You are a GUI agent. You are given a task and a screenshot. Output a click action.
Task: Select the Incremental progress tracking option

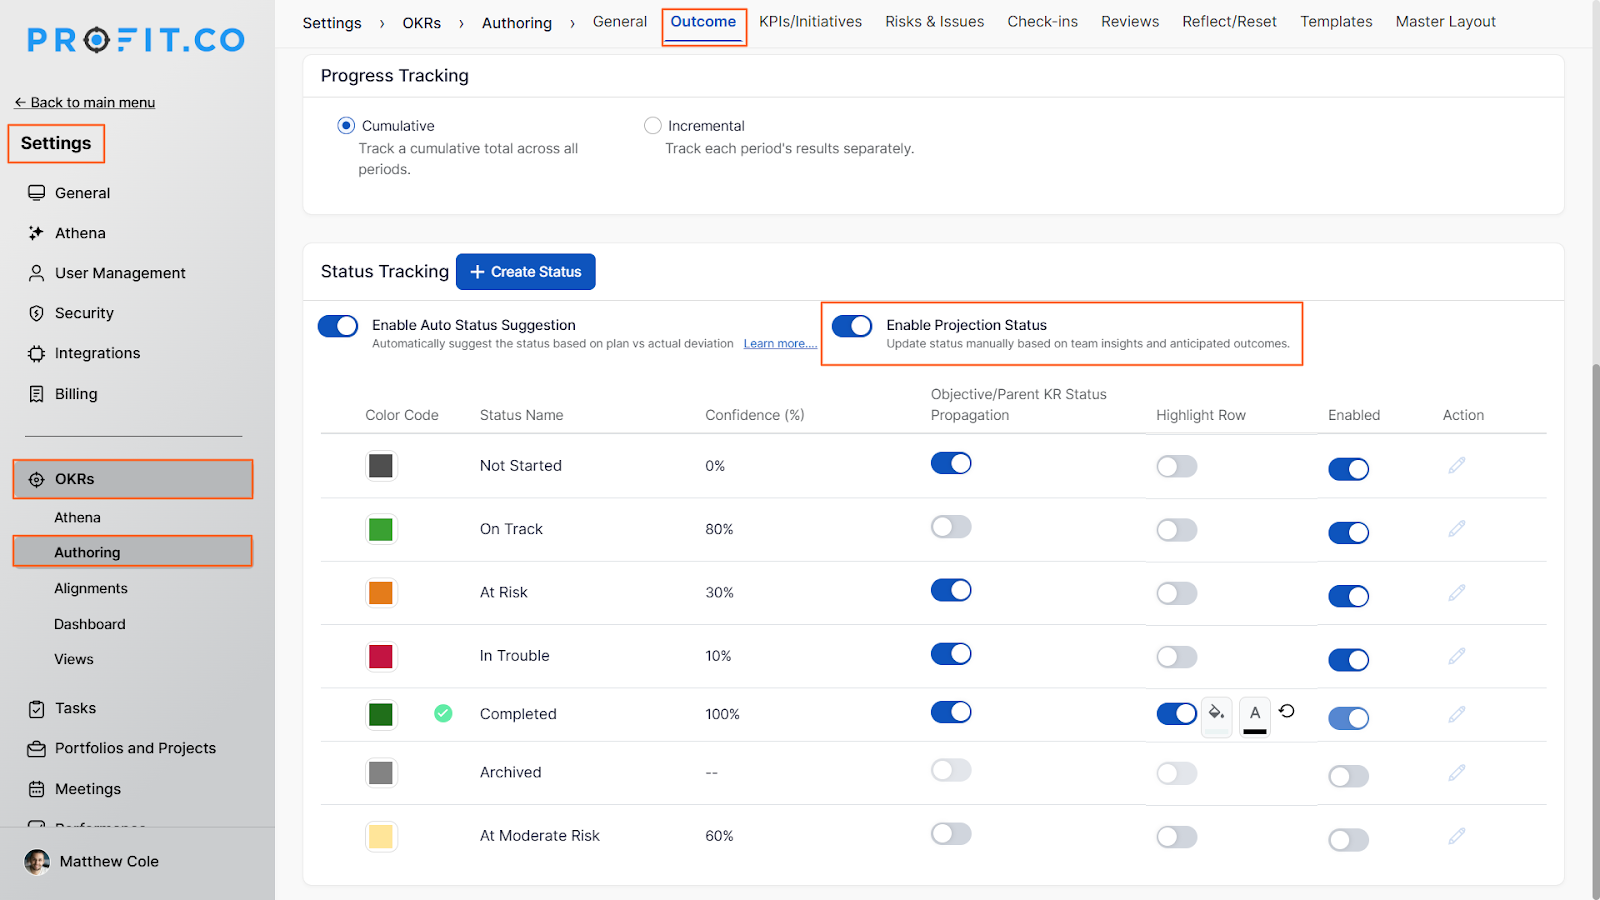point(653,126)
